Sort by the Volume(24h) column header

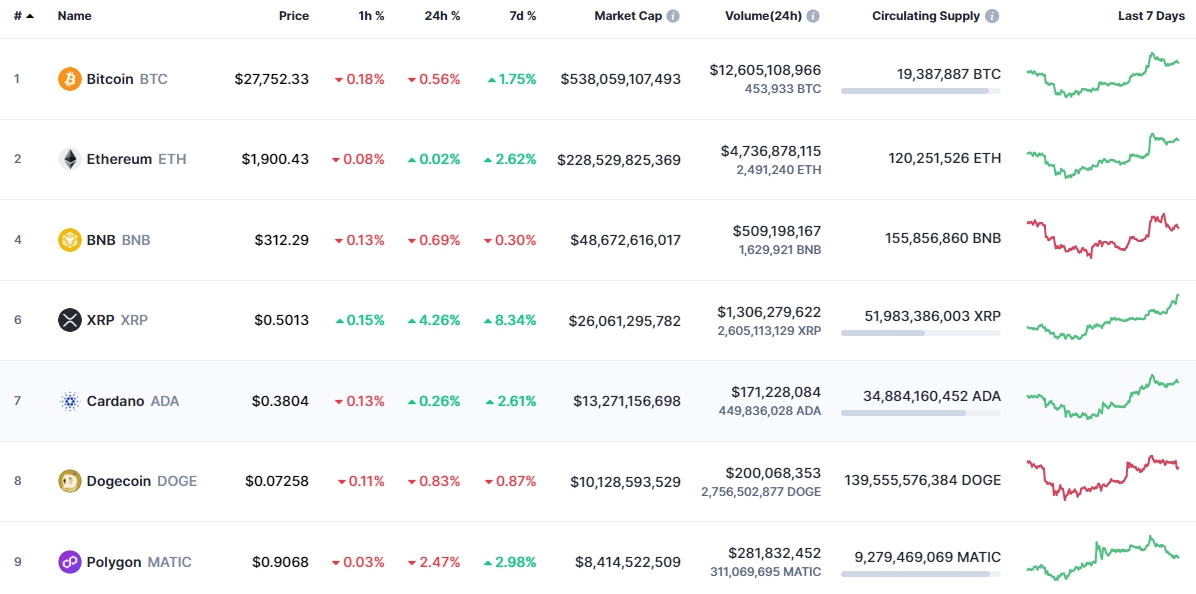click(764, 16)
